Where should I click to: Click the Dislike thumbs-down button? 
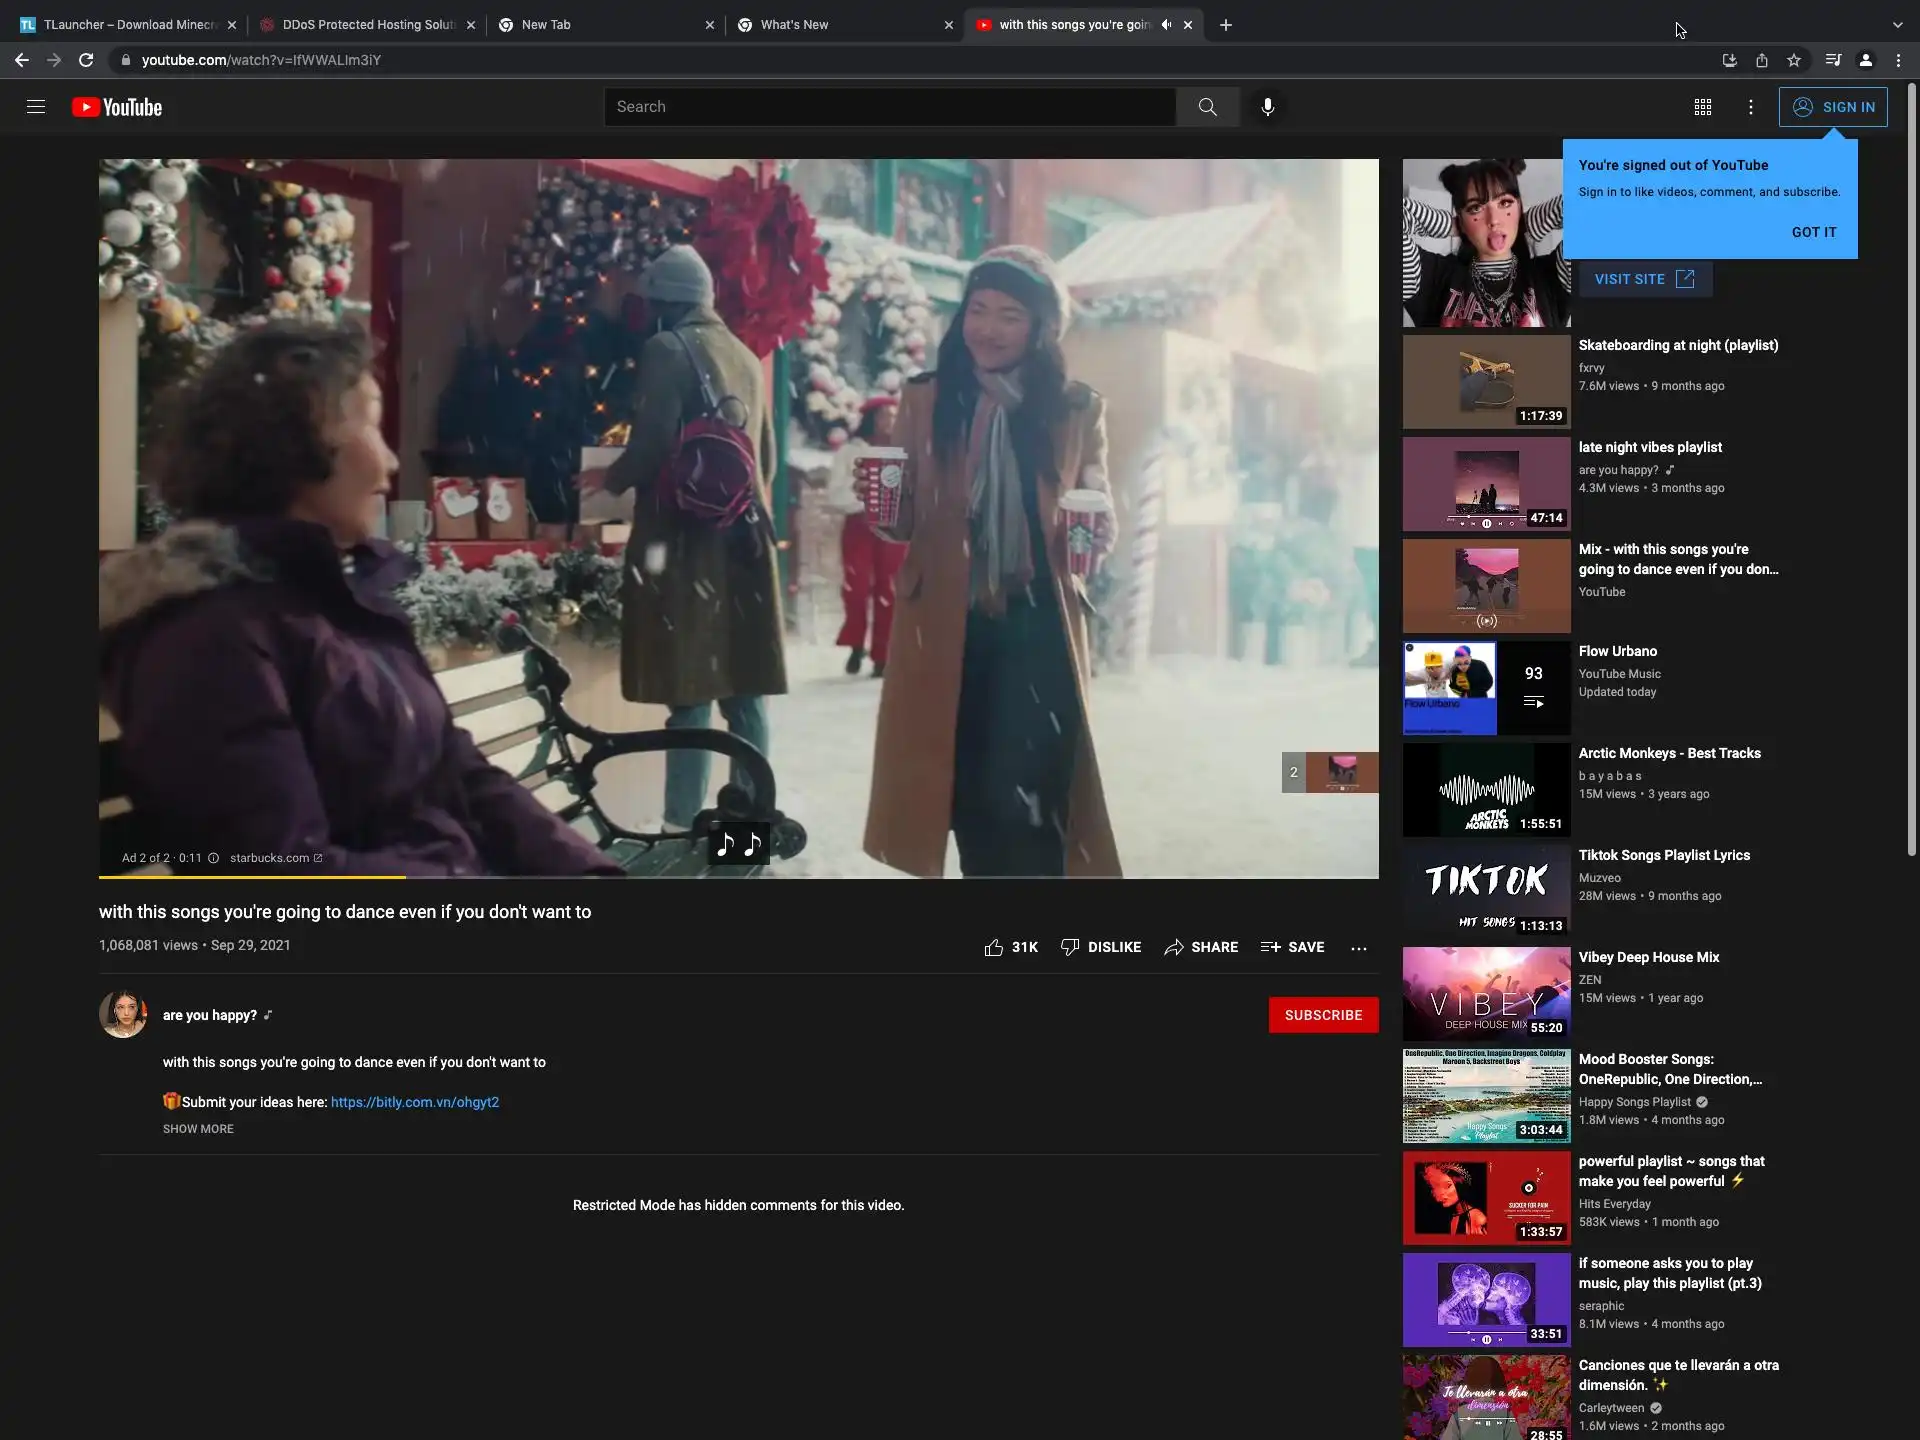pyautogui.click(x=1100, y=947)
